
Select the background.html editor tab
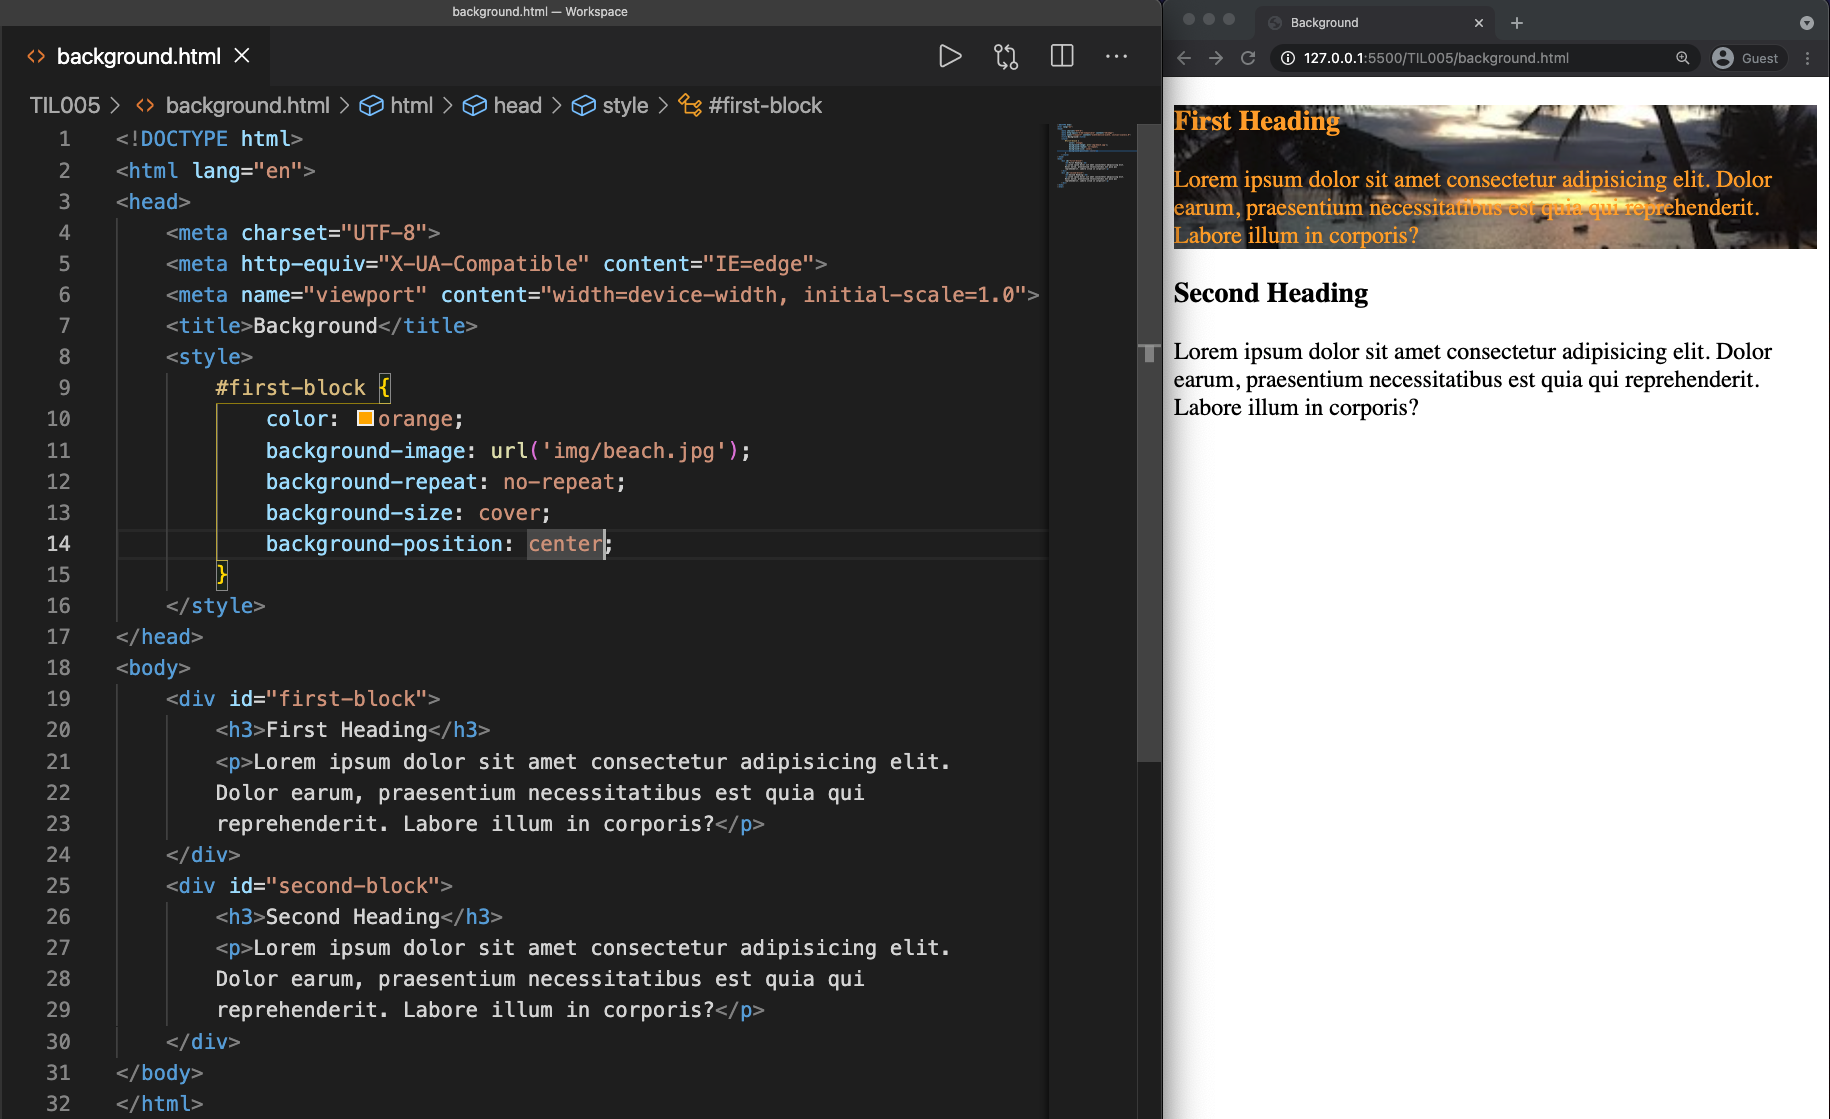click(x=138, y=56)
